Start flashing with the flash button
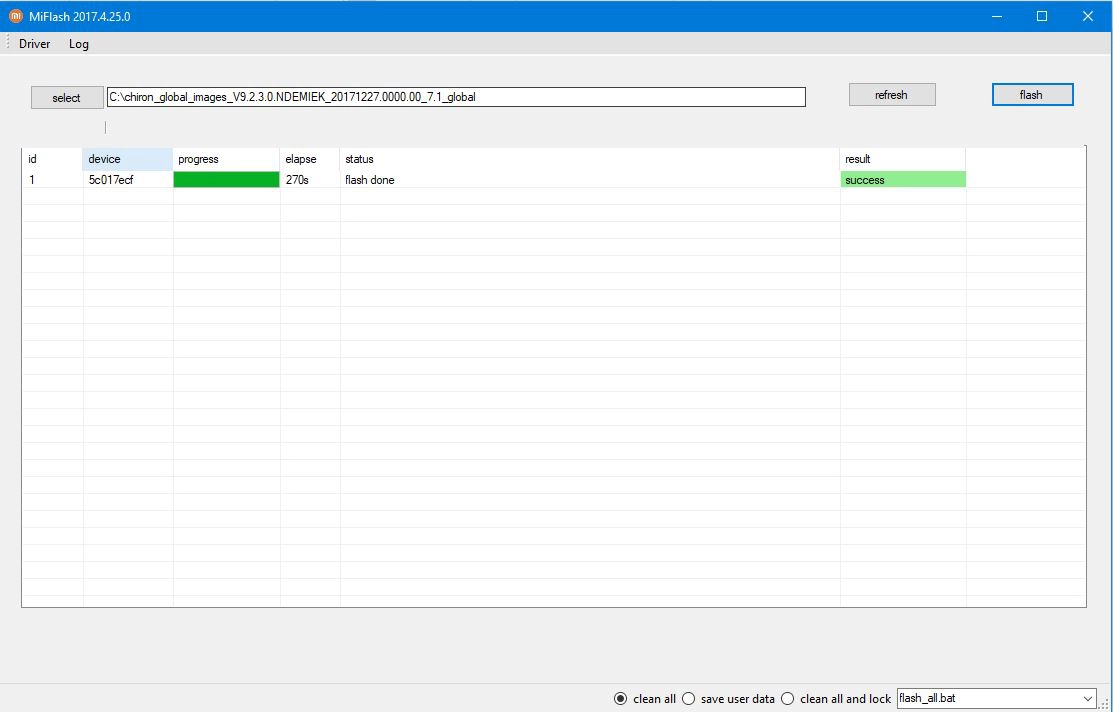Image resolution: width=1113 pixels, height=712 pixels. (1032, 94)
